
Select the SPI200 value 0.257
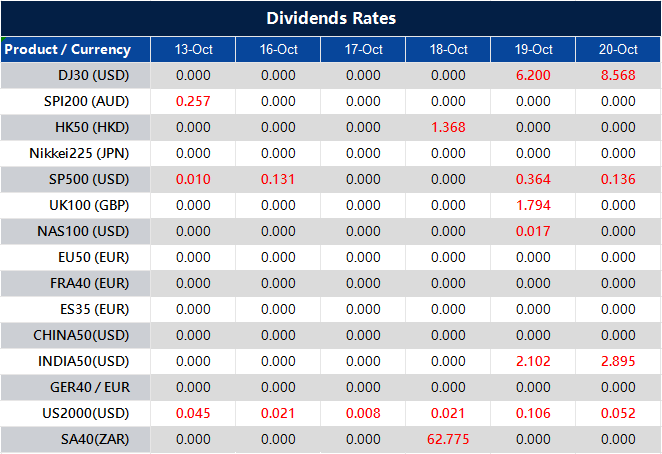[193, 101]
